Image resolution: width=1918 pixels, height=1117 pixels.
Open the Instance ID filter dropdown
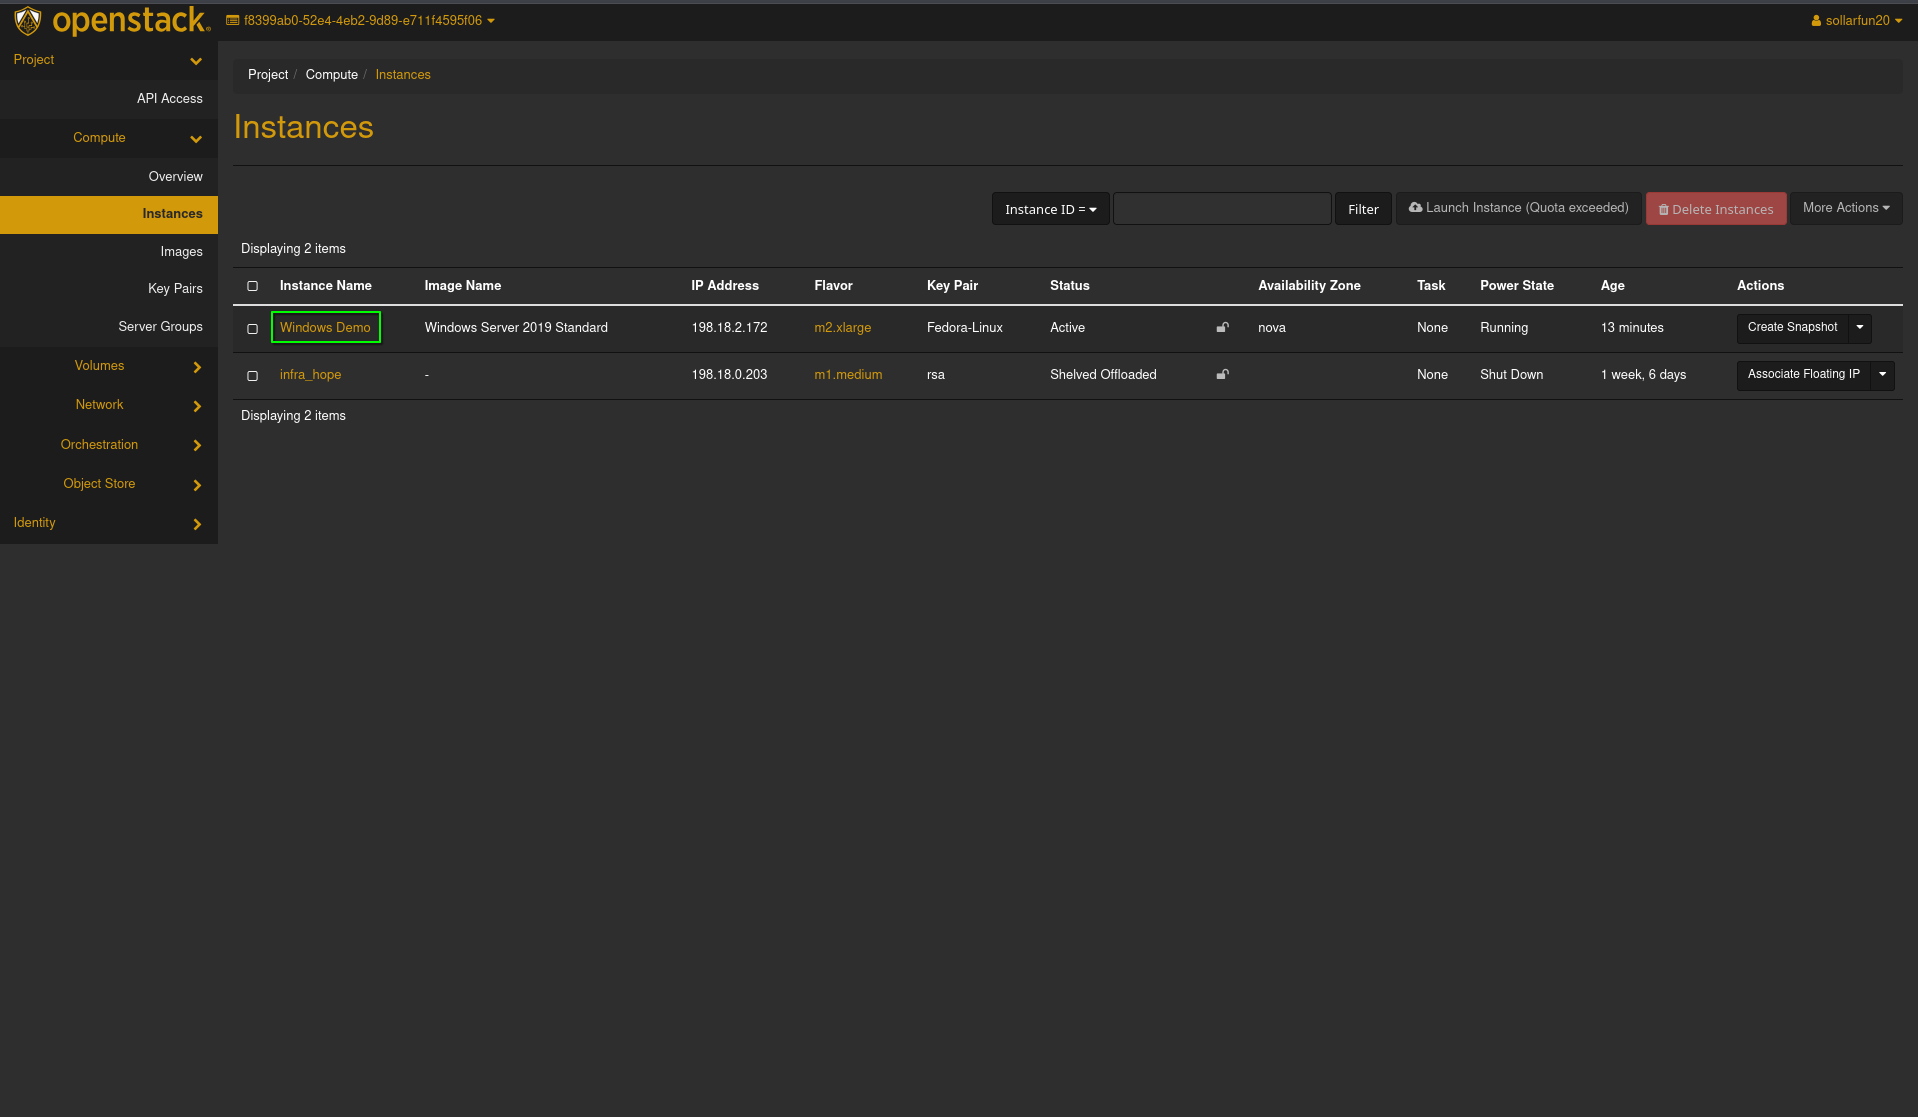coord(1050,209)
